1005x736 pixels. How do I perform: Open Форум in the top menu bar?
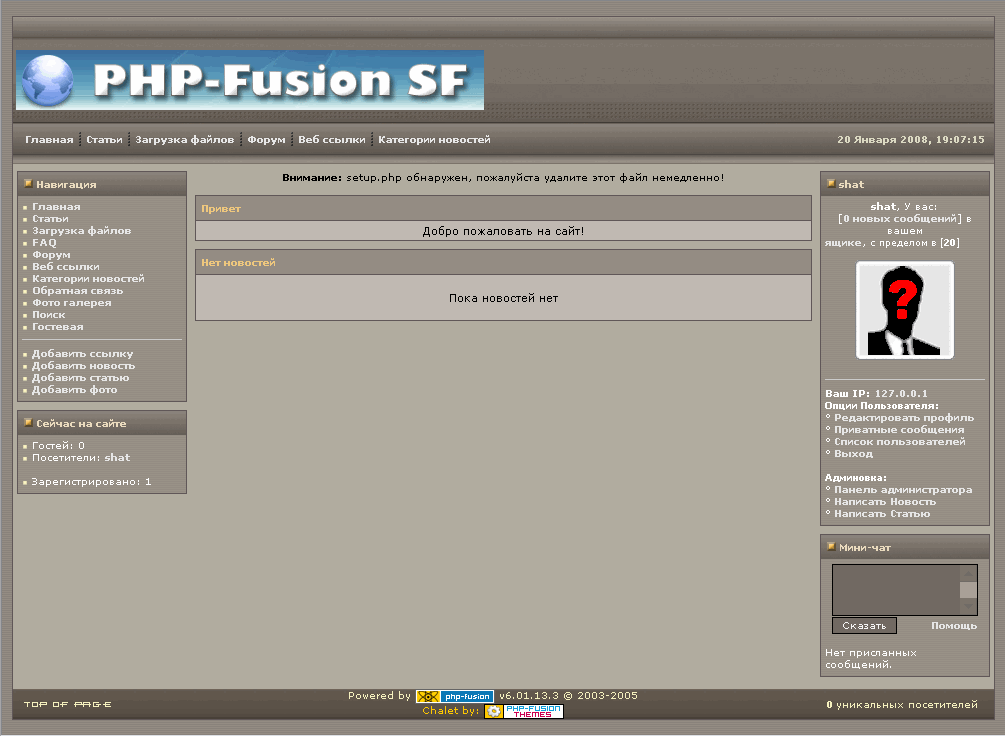pos(267,140)
